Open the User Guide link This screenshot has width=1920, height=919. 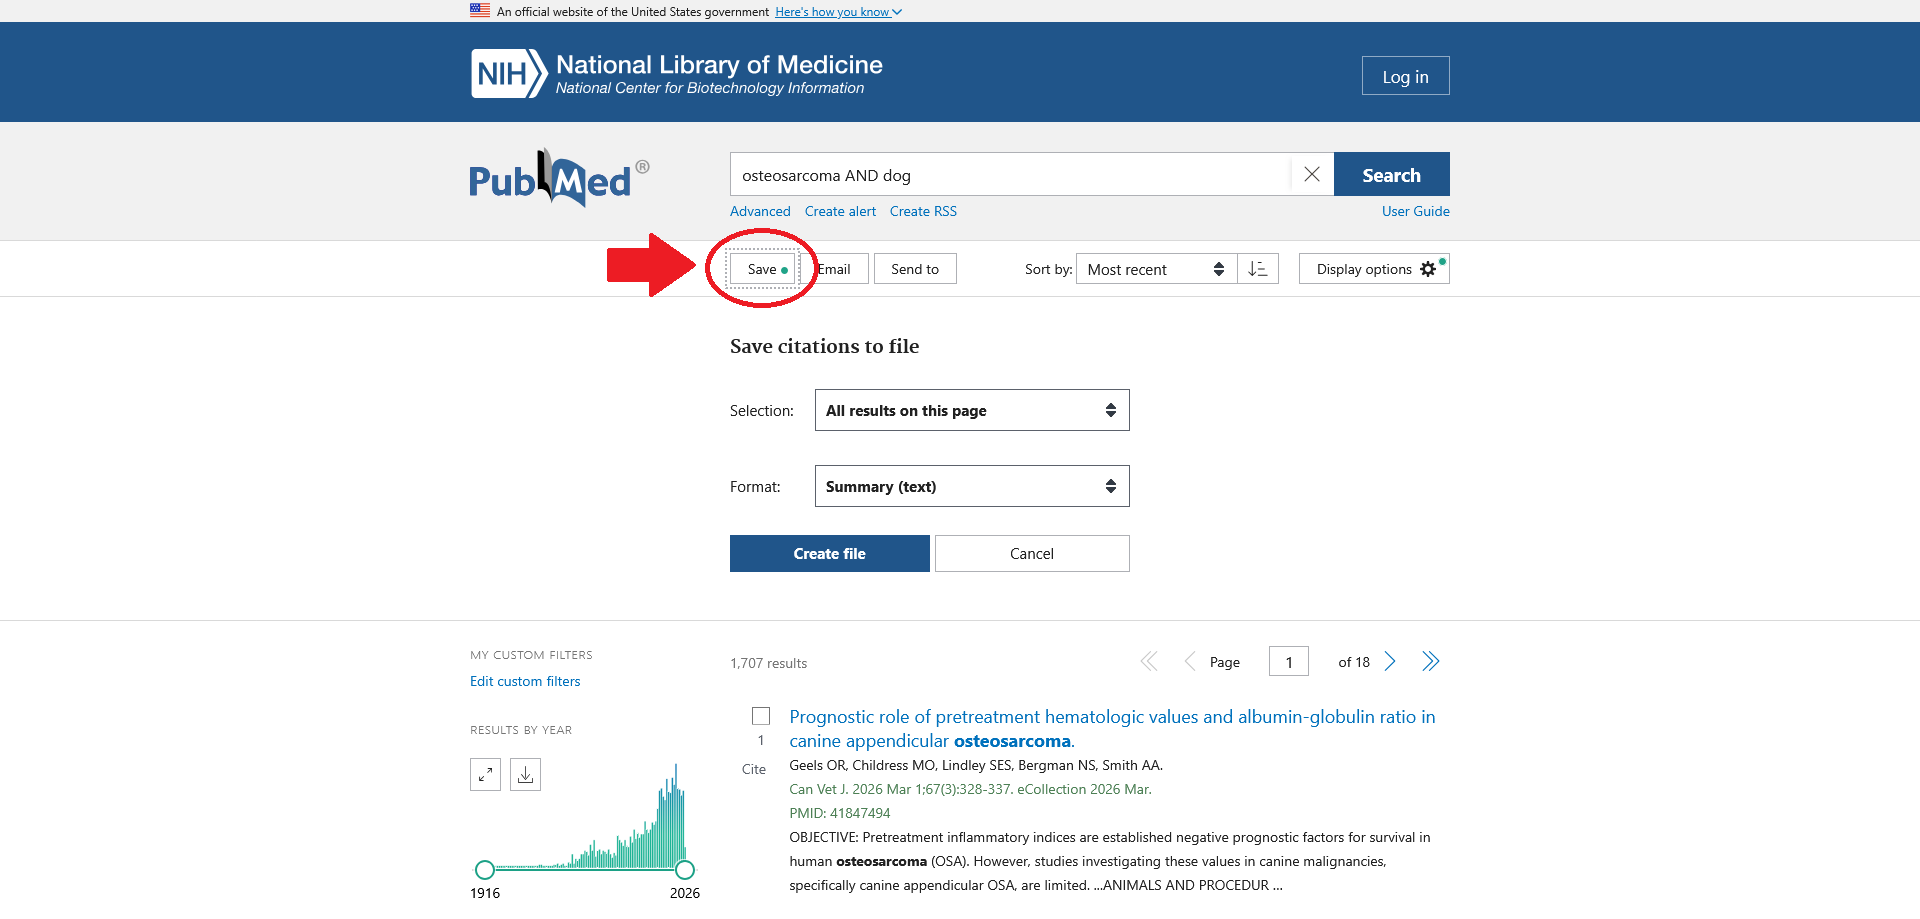coord(1415,211)
